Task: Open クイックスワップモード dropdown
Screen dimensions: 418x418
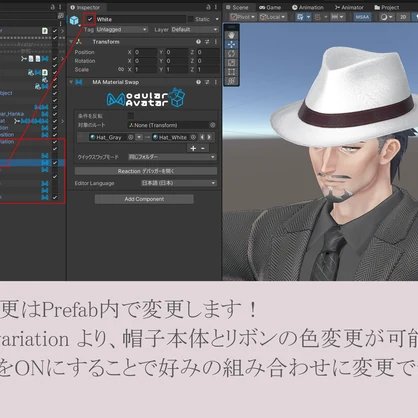Action: [172, 157]
